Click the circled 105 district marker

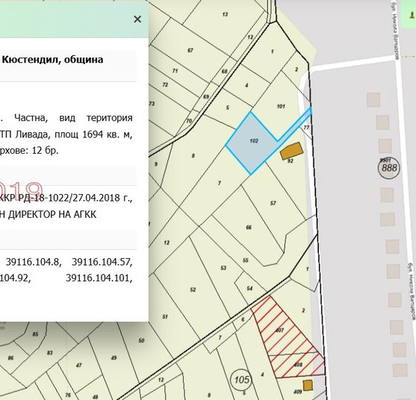click(x=242, y=379)
